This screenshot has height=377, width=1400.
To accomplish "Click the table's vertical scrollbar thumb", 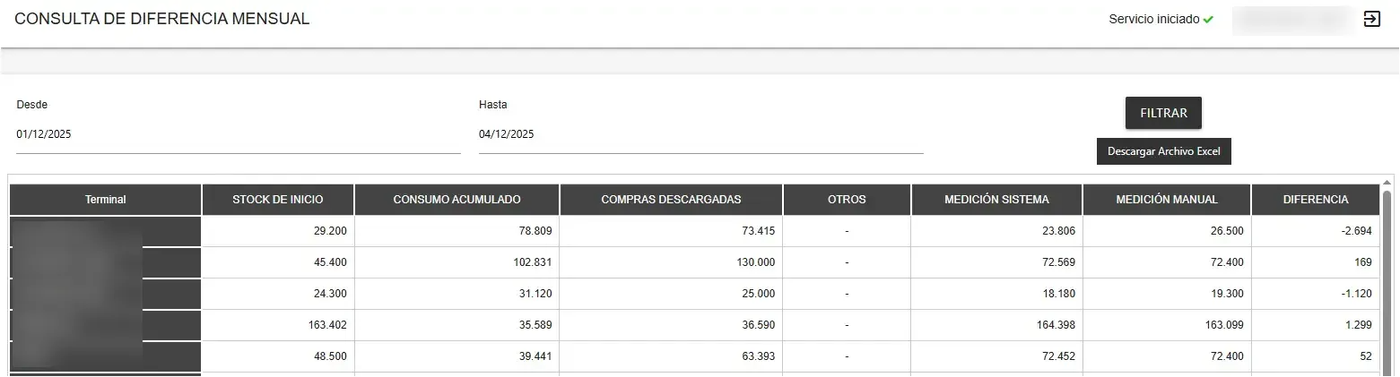I will 1387,283.
